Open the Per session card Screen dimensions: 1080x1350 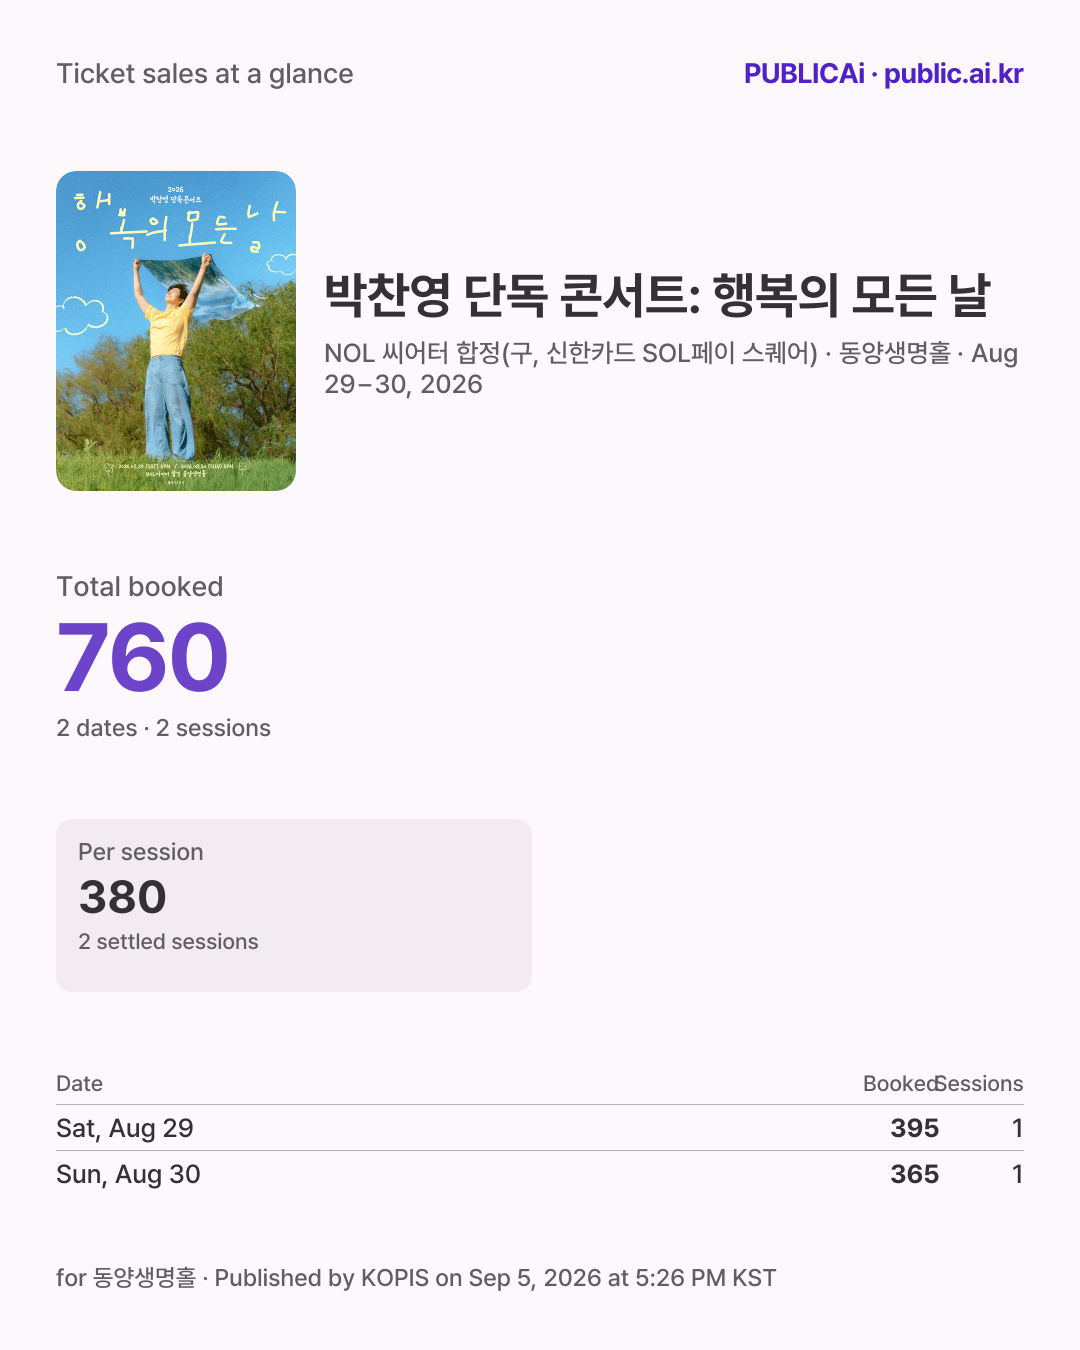point(294,906)
